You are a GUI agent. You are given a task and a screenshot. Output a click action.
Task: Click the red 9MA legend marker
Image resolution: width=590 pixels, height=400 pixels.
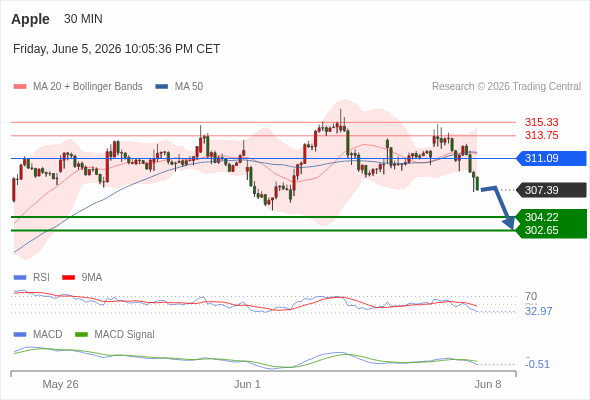coord(68,278)
